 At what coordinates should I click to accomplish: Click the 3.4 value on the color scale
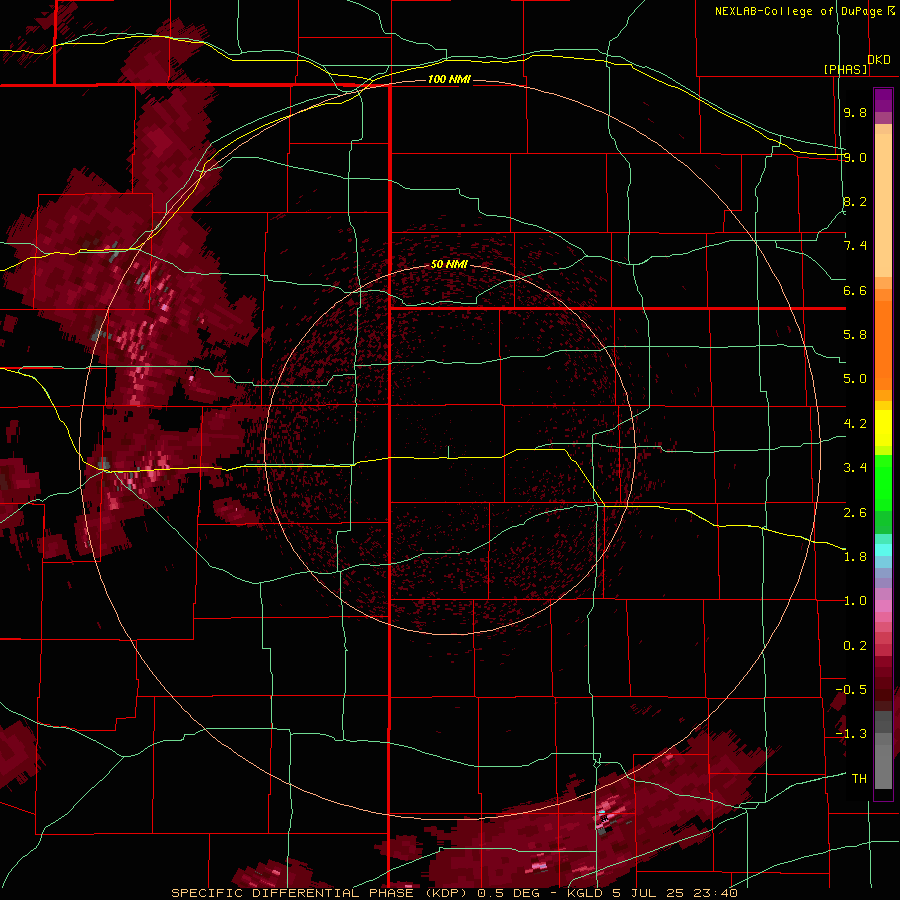tap(855, 468)
